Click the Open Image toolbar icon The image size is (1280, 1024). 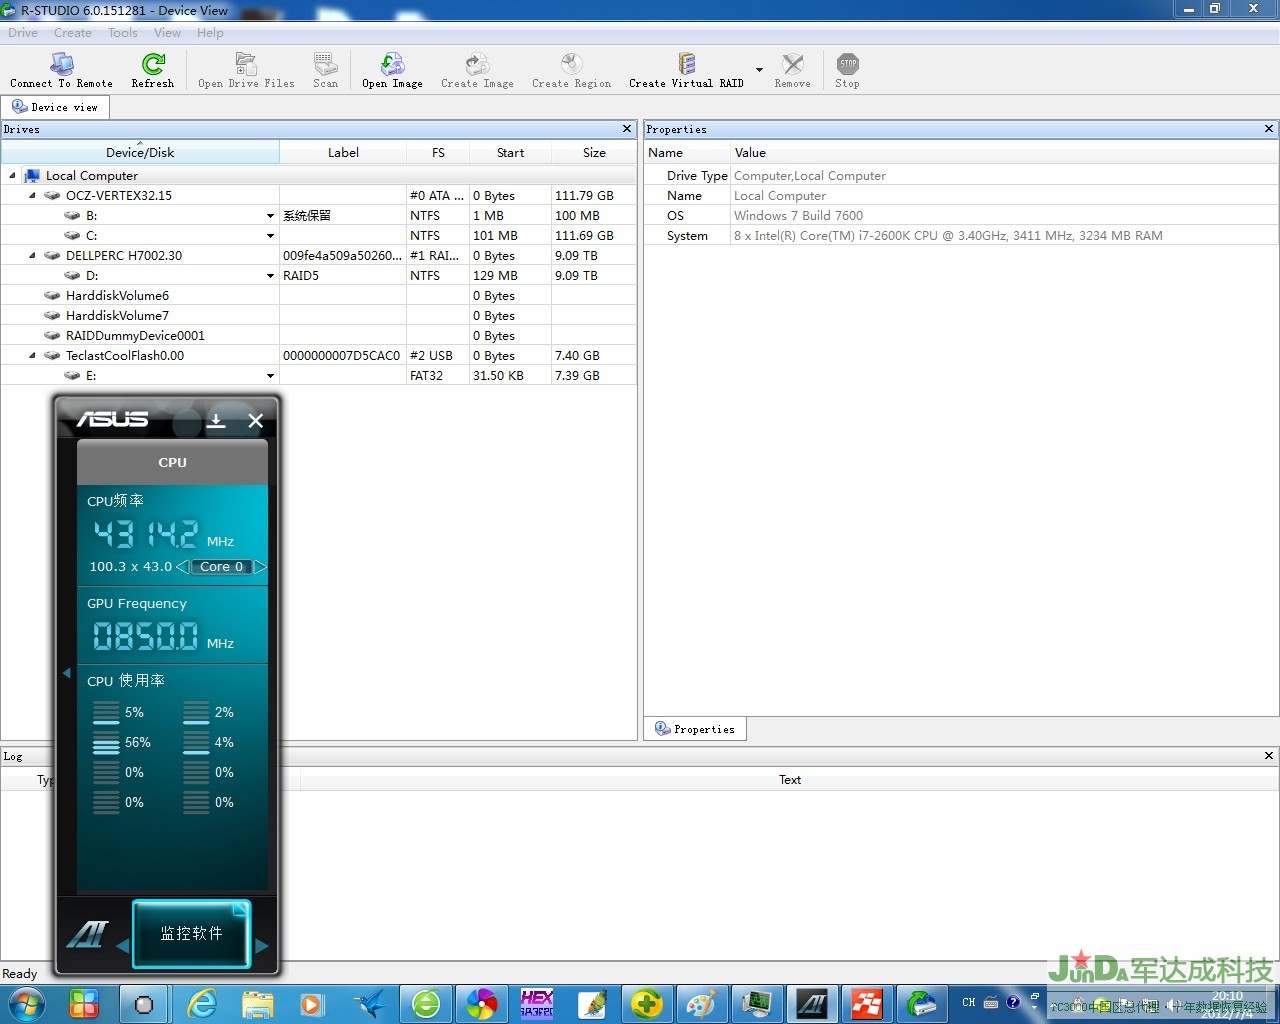(x=392, y=70)
